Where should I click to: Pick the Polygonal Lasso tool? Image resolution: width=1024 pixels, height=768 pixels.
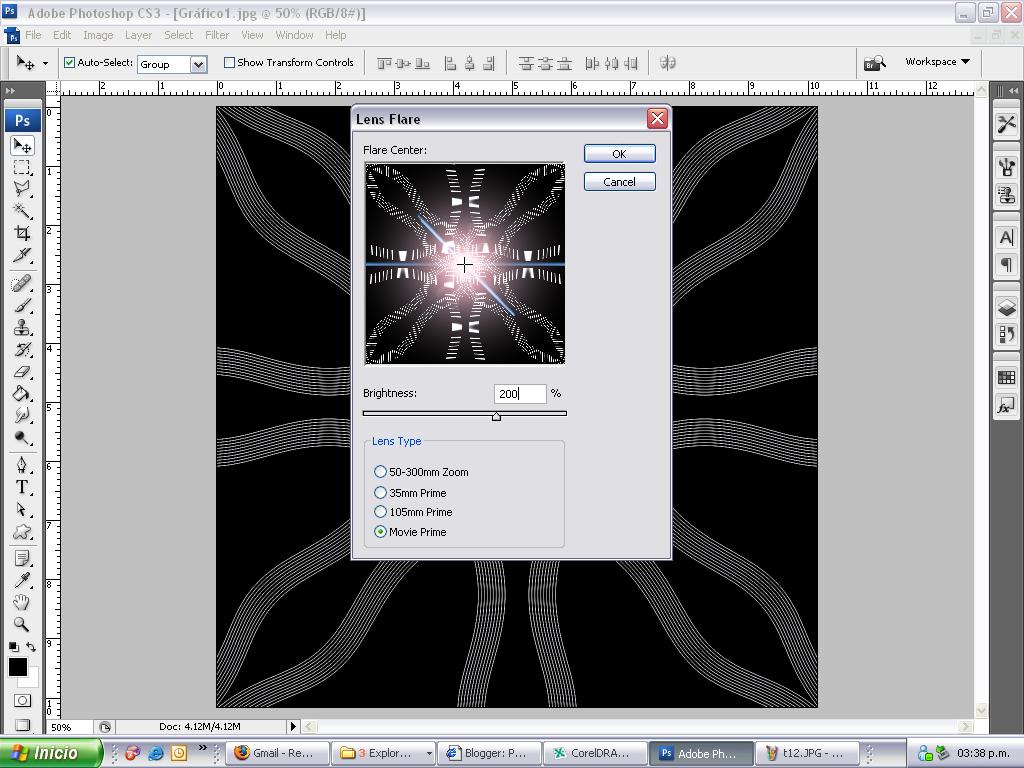click(x=22, y=189)
